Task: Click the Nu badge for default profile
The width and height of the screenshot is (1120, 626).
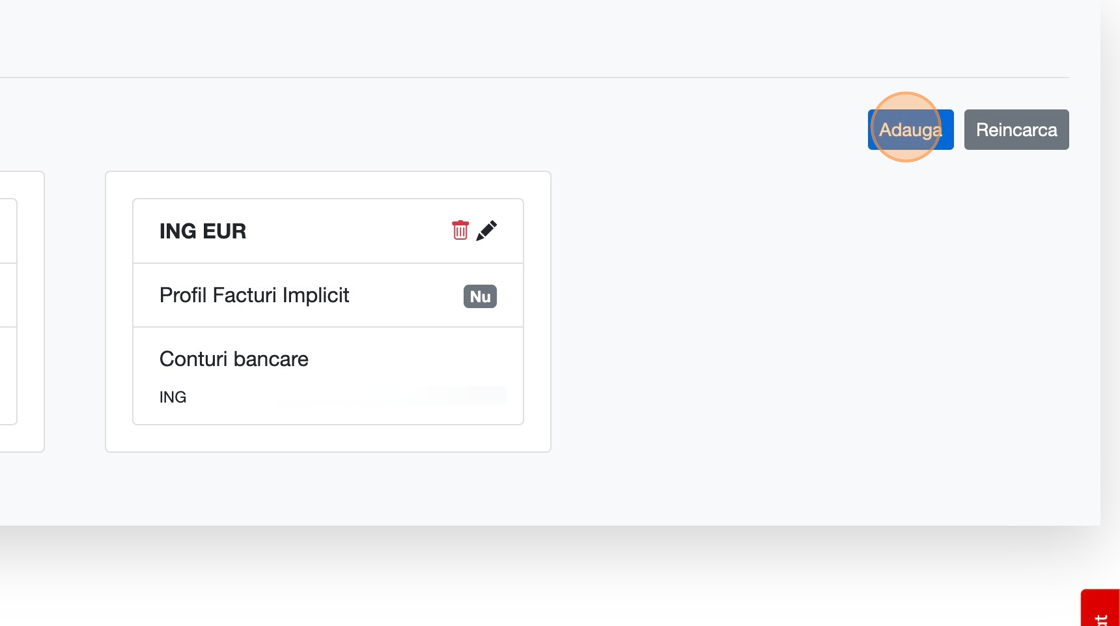Action: click(x=480, y=296)
